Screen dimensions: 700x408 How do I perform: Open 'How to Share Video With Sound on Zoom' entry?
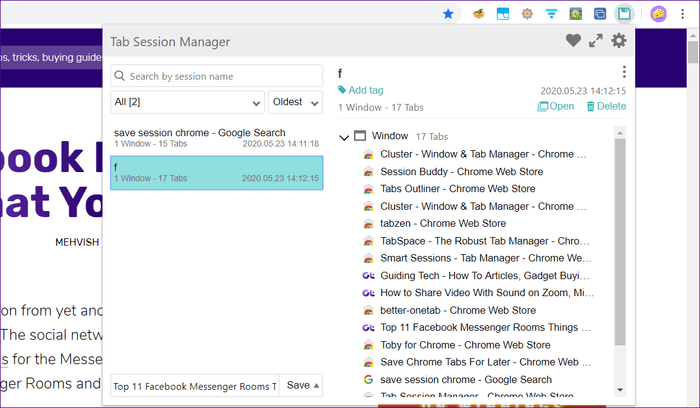[x=487, y=293]
